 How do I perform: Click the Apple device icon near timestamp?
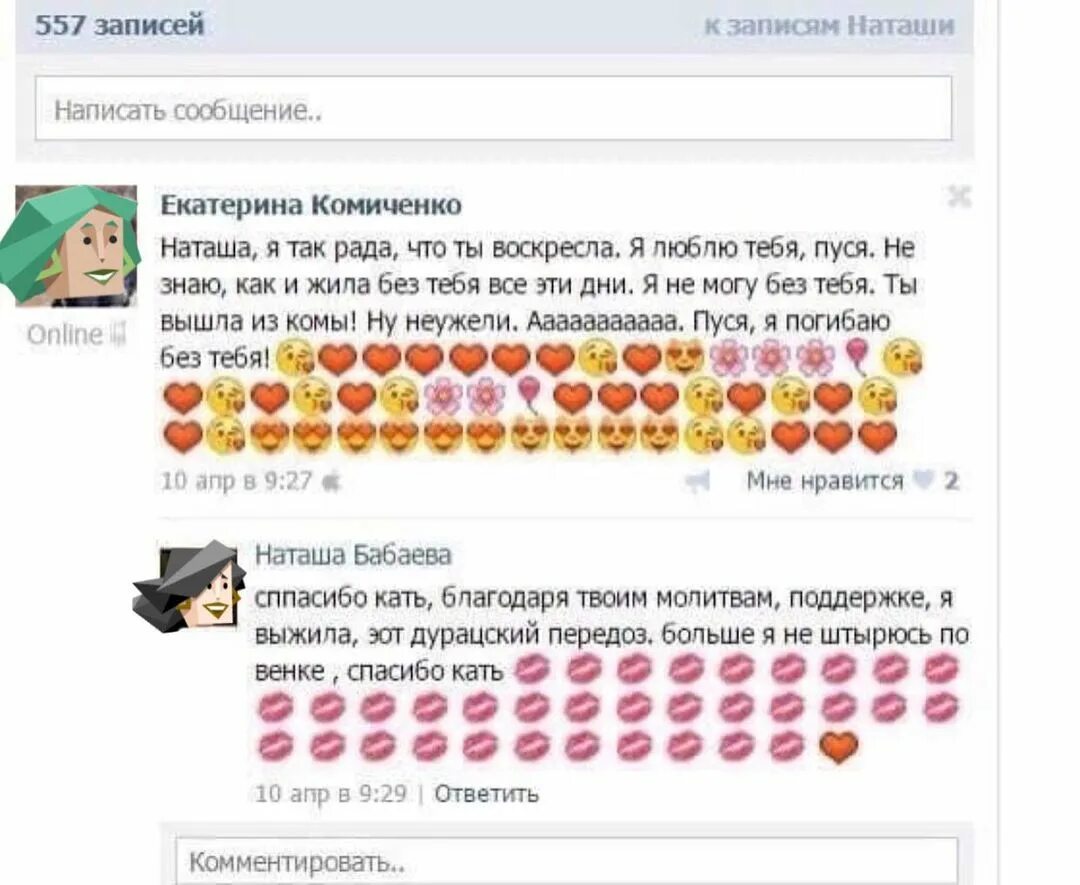(x=331, y=481)
